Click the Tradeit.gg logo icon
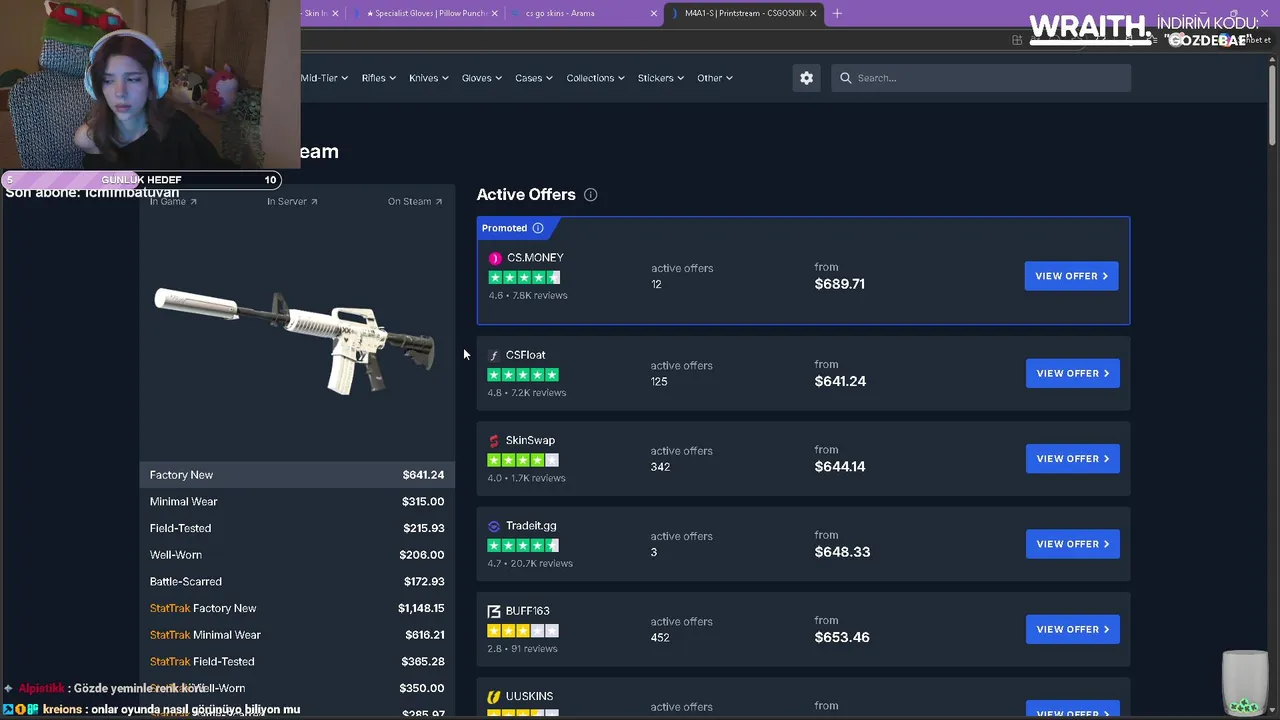 click(494, 526)
